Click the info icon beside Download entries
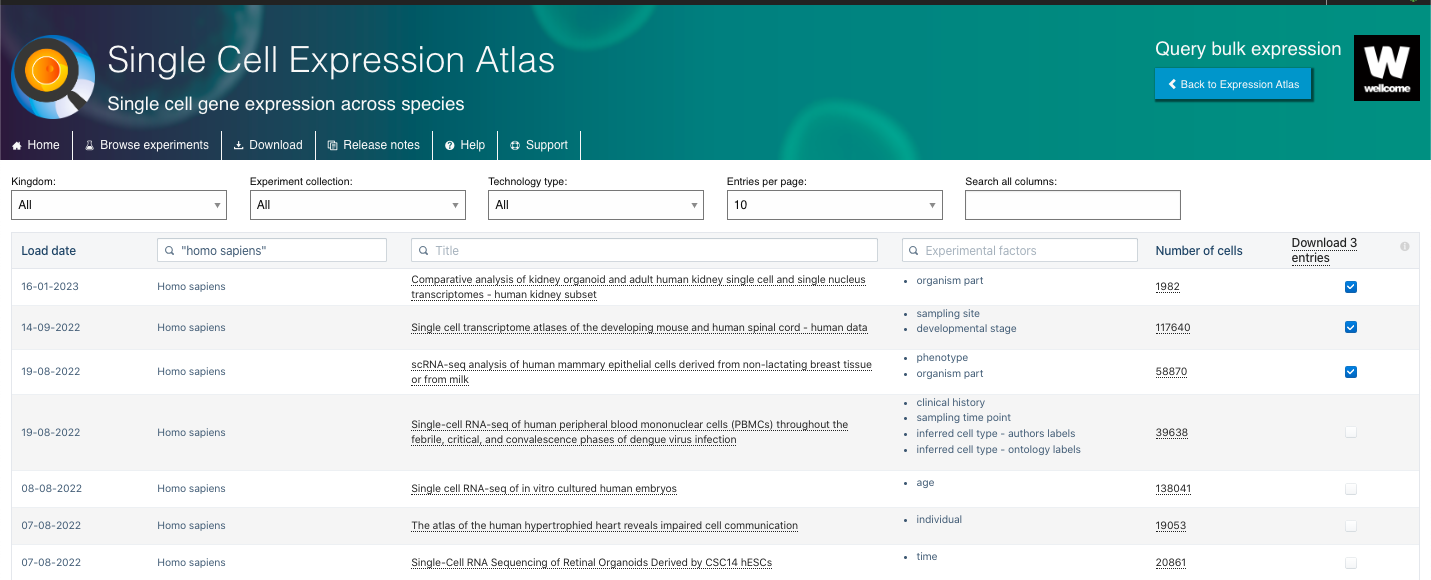The width and height of the screenshot is (1431, 580). 1404,246
